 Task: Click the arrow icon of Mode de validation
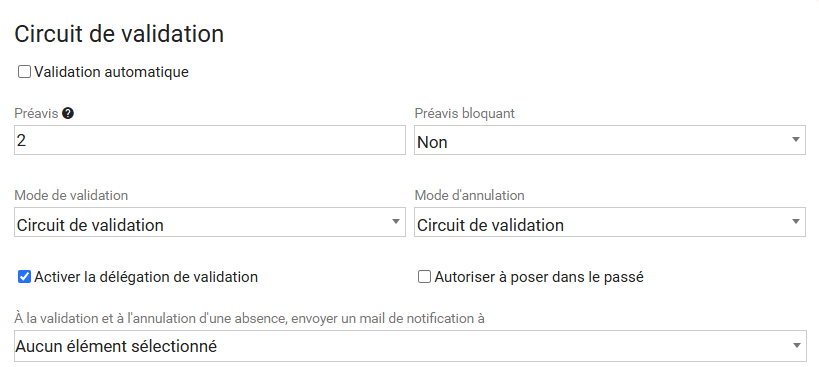tap(395, 221)
